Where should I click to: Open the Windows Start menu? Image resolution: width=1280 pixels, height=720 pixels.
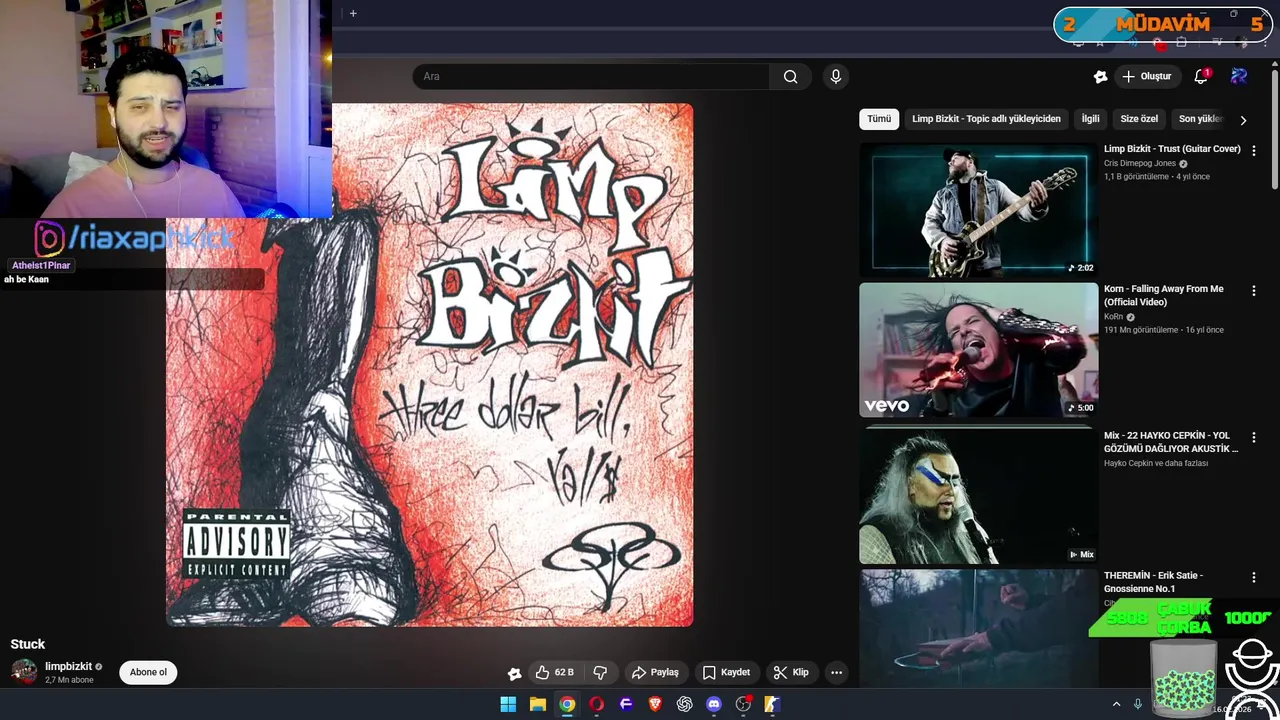[508, 704]
